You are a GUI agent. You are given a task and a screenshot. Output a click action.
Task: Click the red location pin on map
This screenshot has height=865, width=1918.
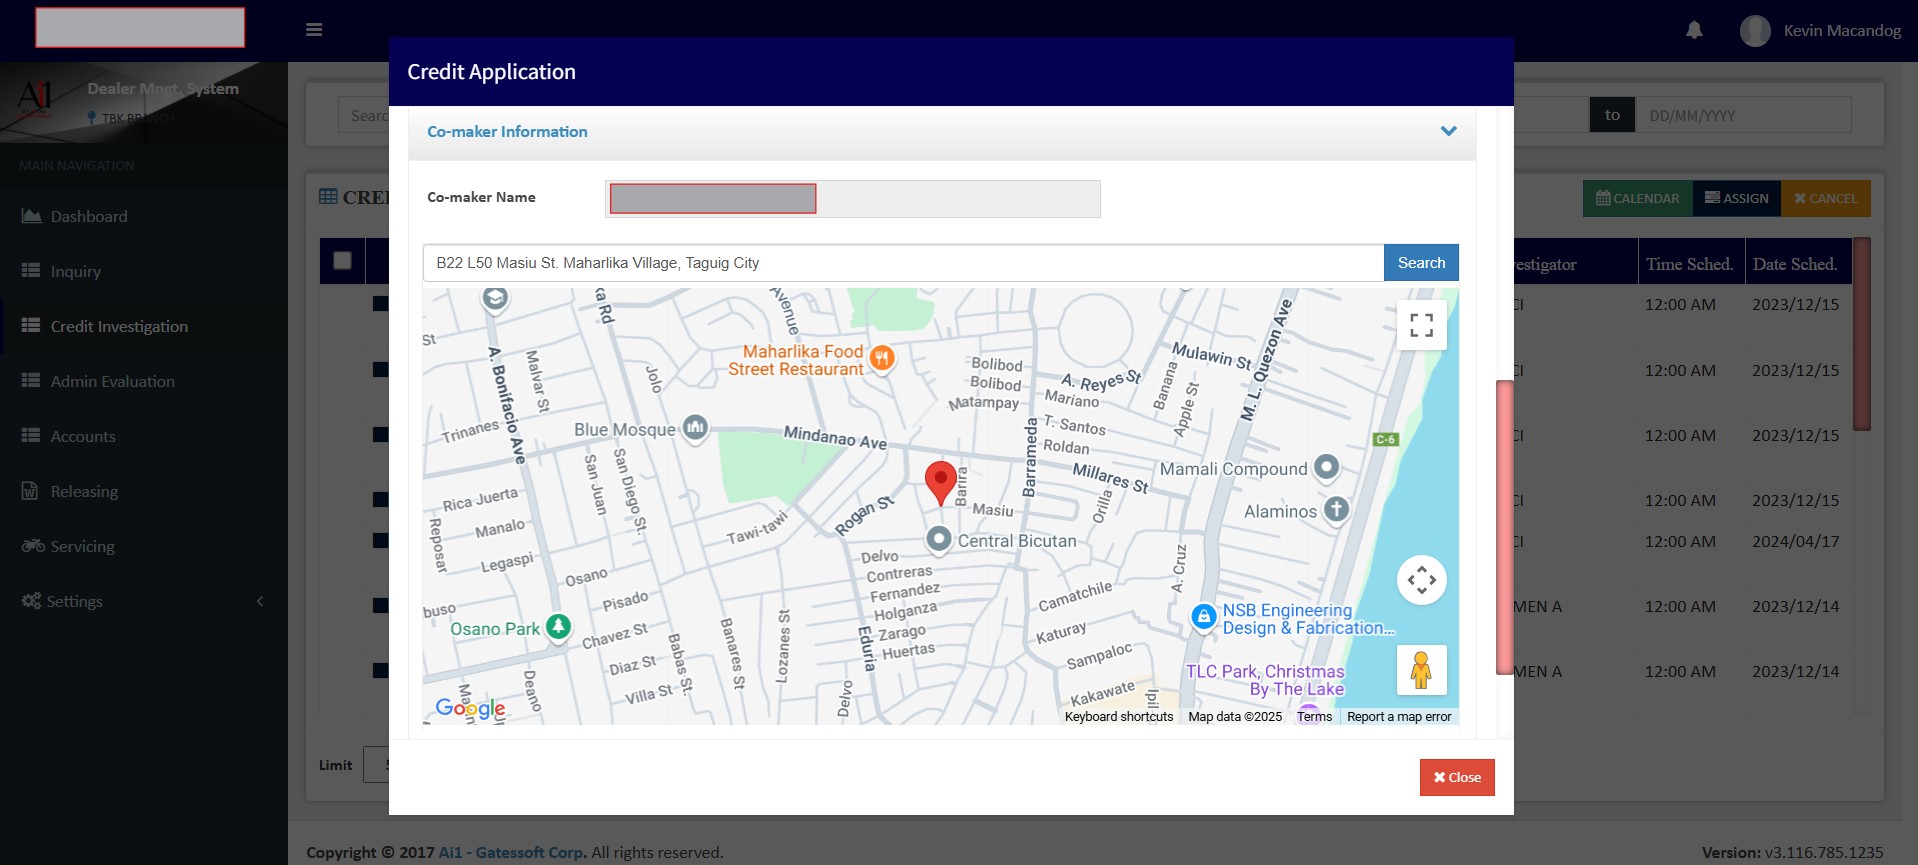point(940,483)
